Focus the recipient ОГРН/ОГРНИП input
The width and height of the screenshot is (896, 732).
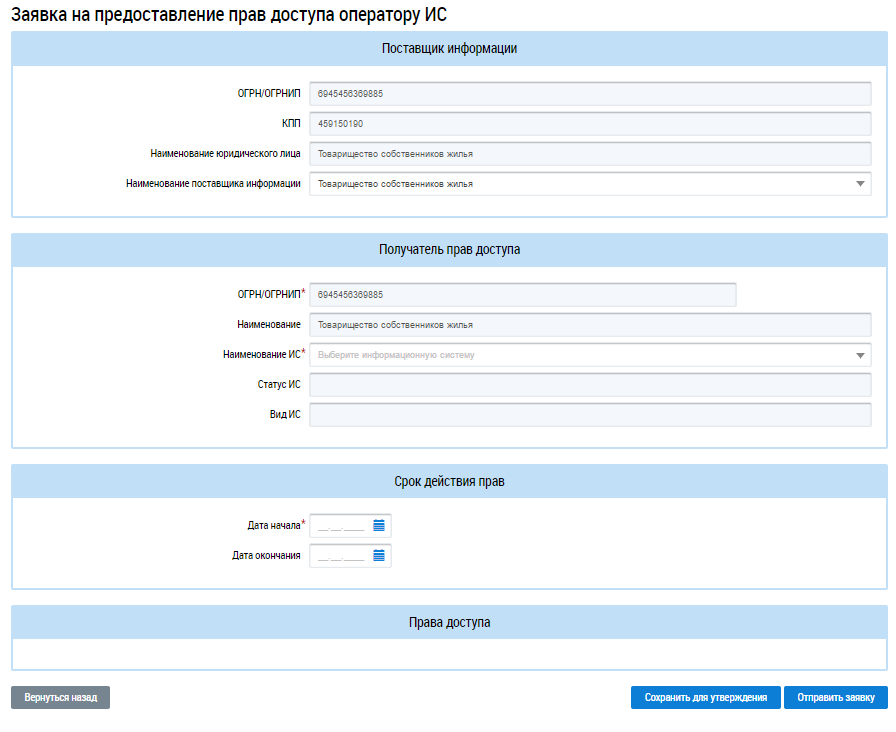522,295
